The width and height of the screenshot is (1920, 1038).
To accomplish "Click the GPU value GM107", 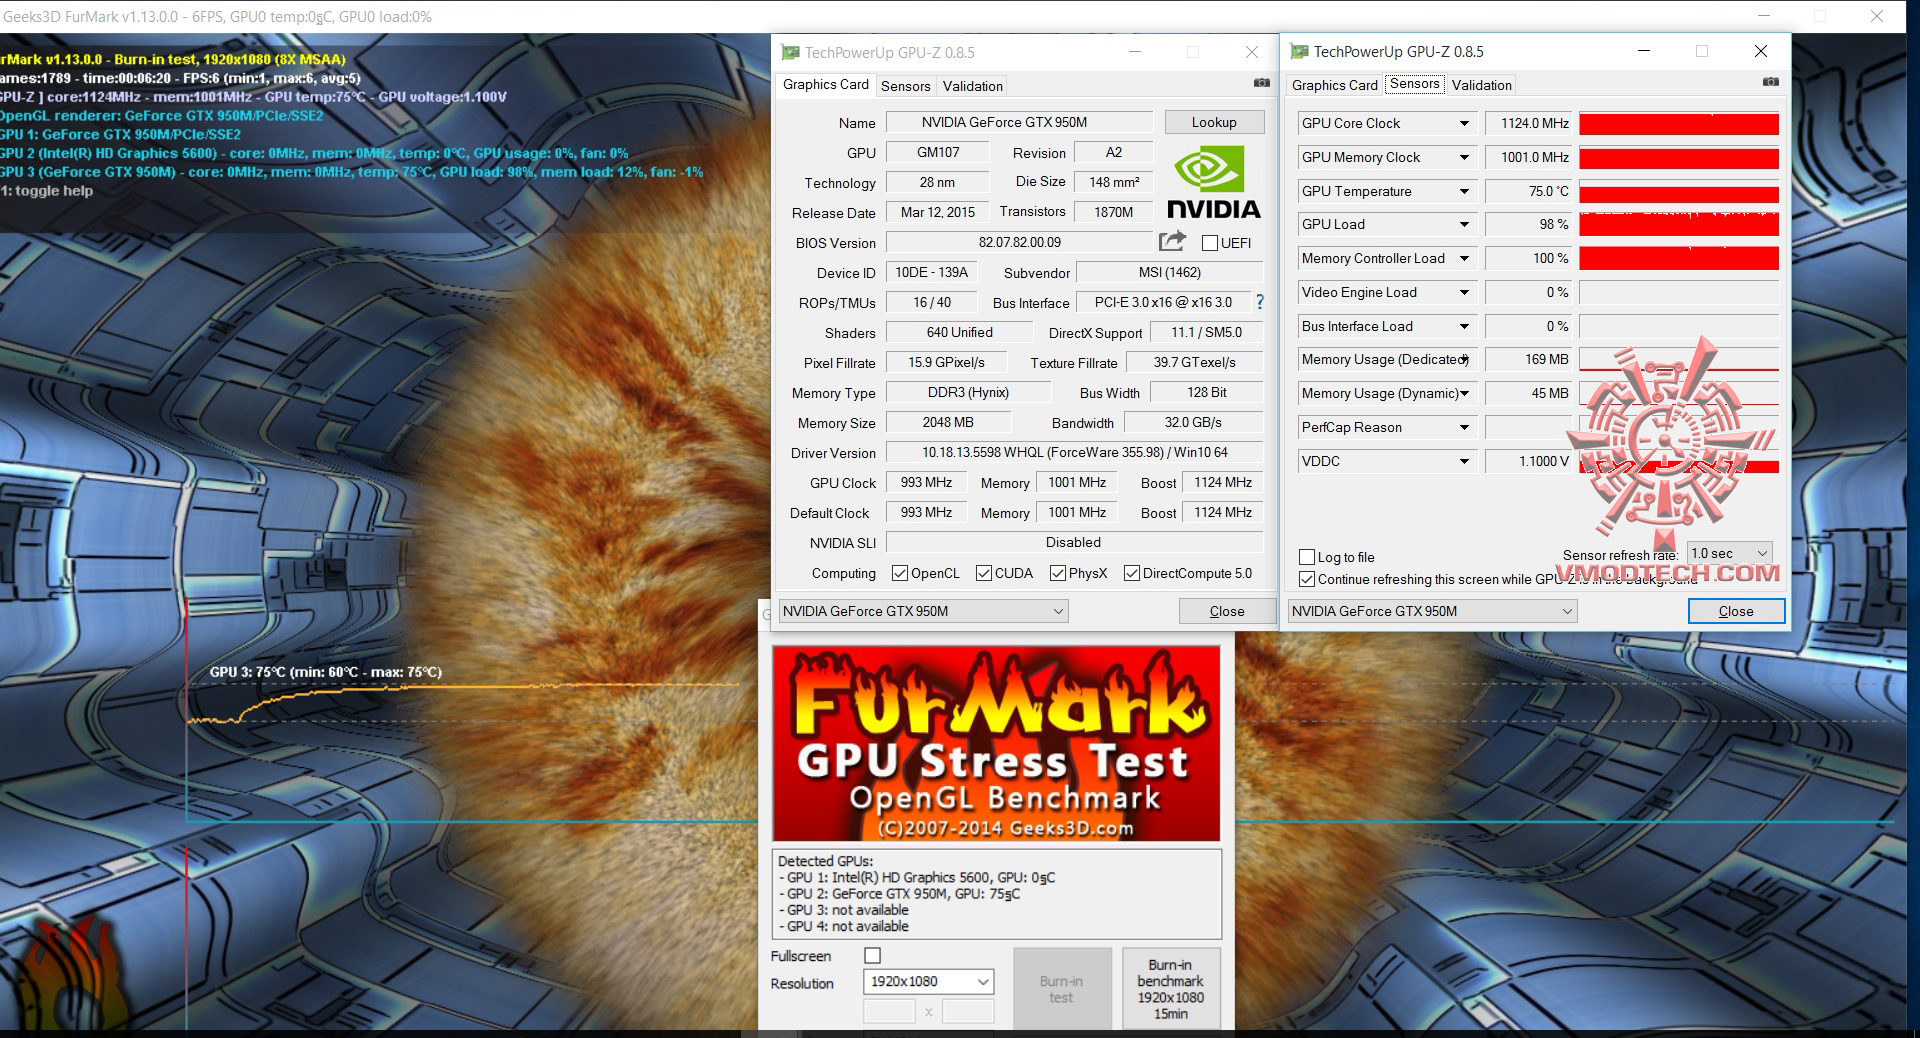I will click(938, 152).
